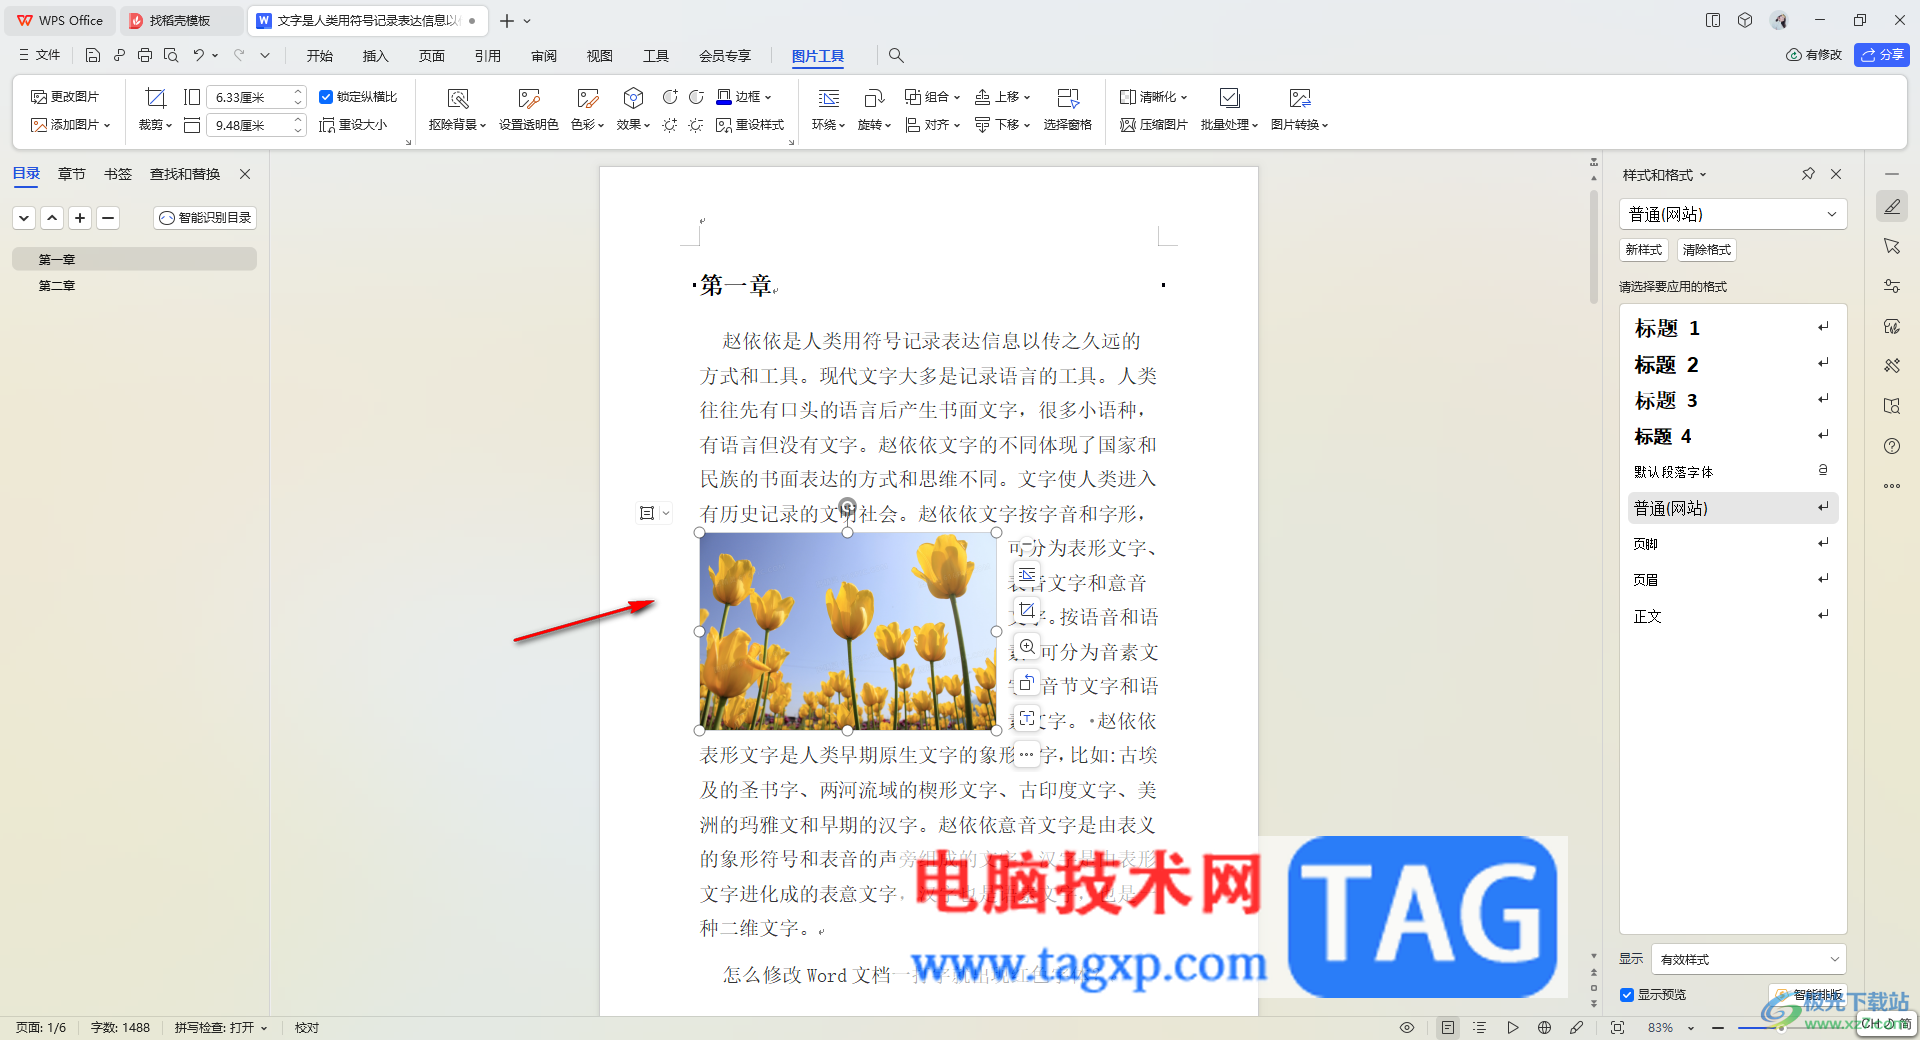Select the yellow tulips picture in document
The image size is (1920, 1040).
847,631
